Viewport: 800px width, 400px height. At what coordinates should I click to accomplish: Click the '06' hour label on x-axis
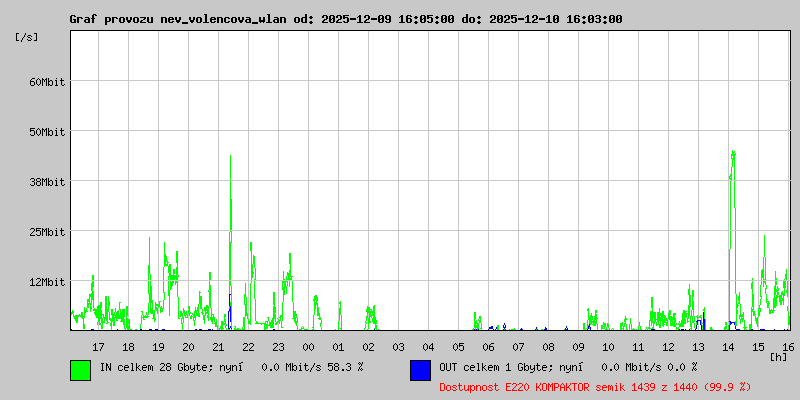[x=488, y=347]
